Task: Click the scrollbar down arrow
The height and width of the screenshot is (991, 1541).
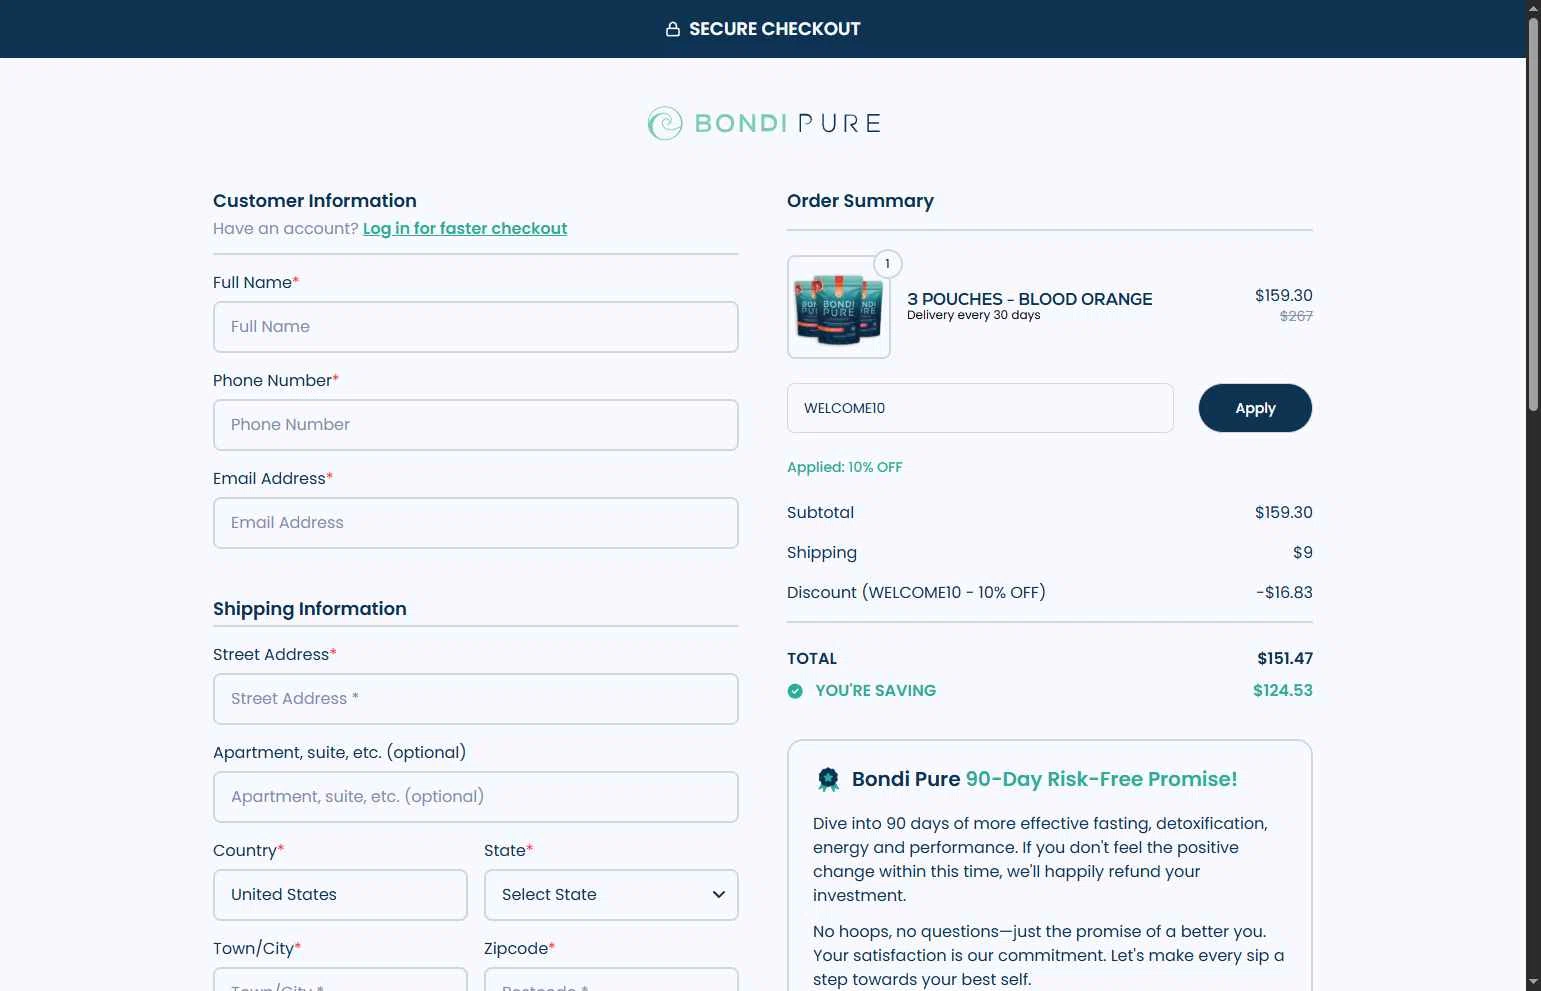Action: click(x=1533, y=982)
